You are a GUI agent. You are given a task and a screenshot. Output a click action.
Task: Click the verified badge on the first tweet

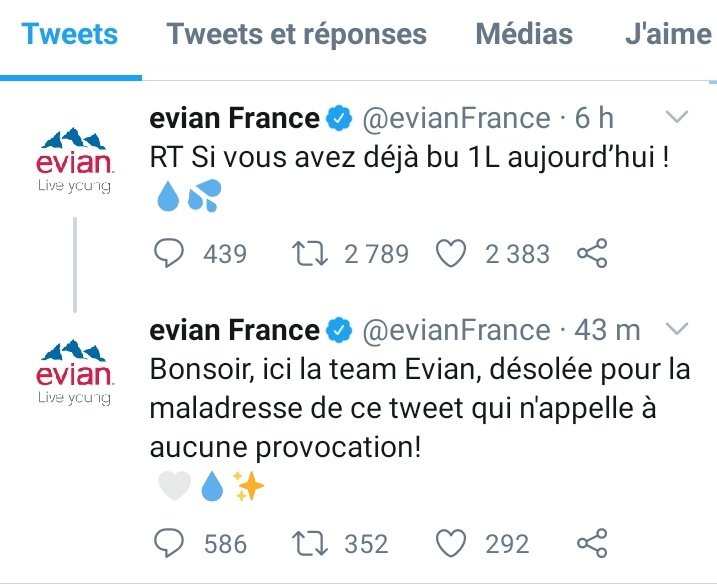tap(340, 119)
